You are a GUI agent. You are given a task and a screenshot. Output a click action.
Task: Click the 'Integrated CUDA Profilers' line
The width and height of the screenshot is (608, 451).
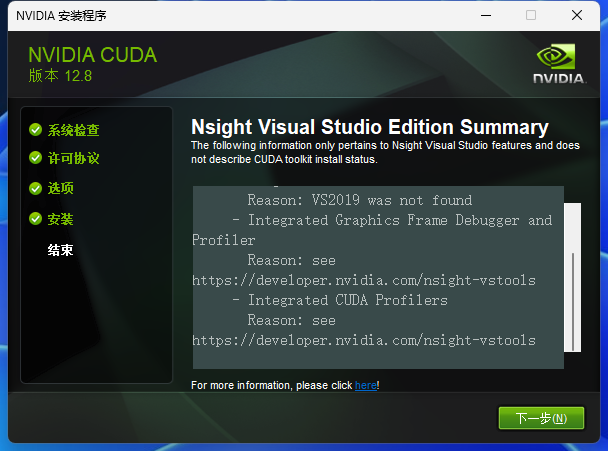coord(340,300)
